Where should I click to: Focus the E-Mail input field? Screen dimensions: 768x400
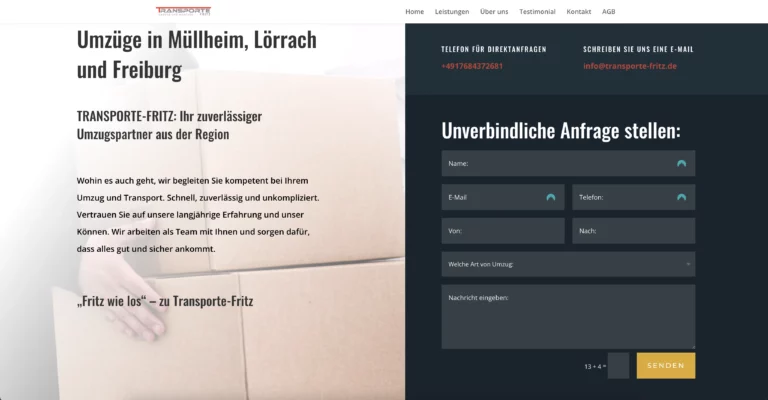click(503, 197)
